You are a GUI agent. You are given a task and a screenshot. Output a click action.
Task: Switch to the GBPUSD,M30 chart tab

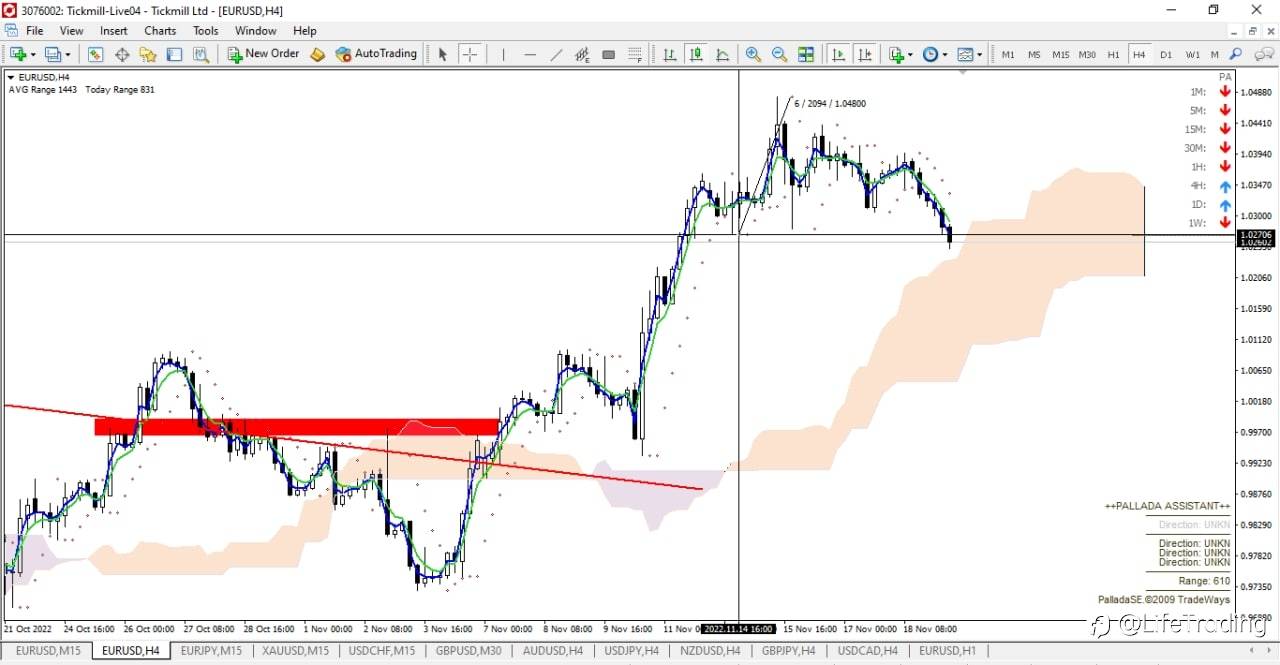coord(468,651)
